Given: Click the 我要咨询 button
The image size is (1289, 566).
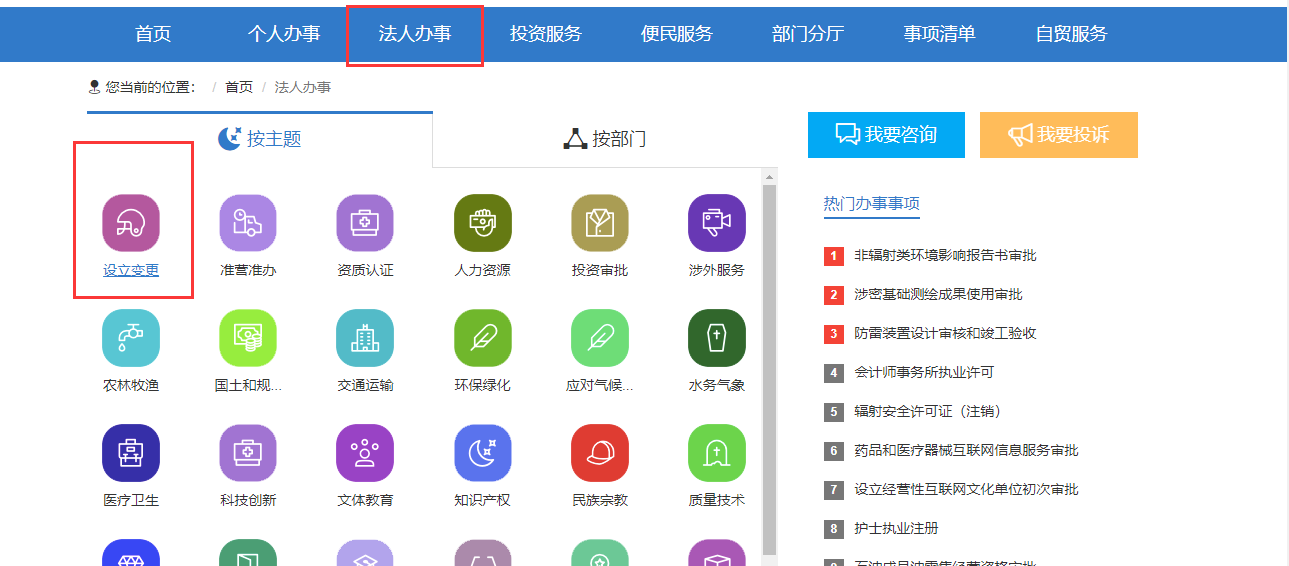Looking at the screenshot, I should (x=886, y=135).
